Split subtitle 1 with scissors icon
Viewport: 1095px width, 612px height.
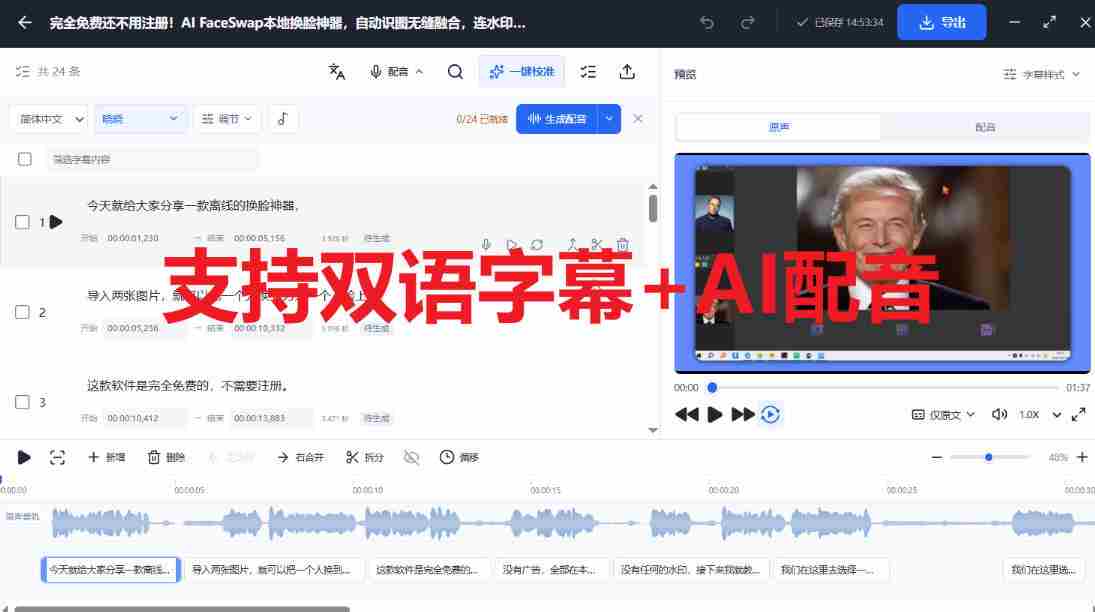[x=596, y=245]
